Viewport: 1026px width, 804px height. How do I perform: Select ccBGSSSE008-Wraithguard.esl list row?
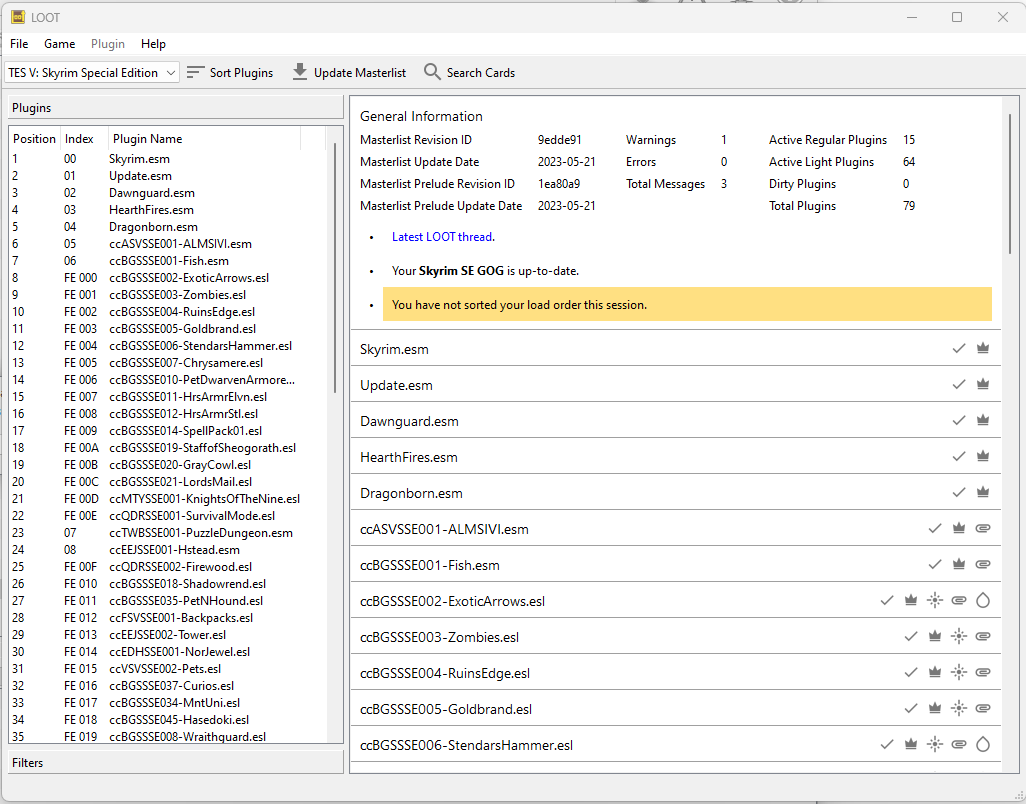pyautogui.click(x=168, y=737)
